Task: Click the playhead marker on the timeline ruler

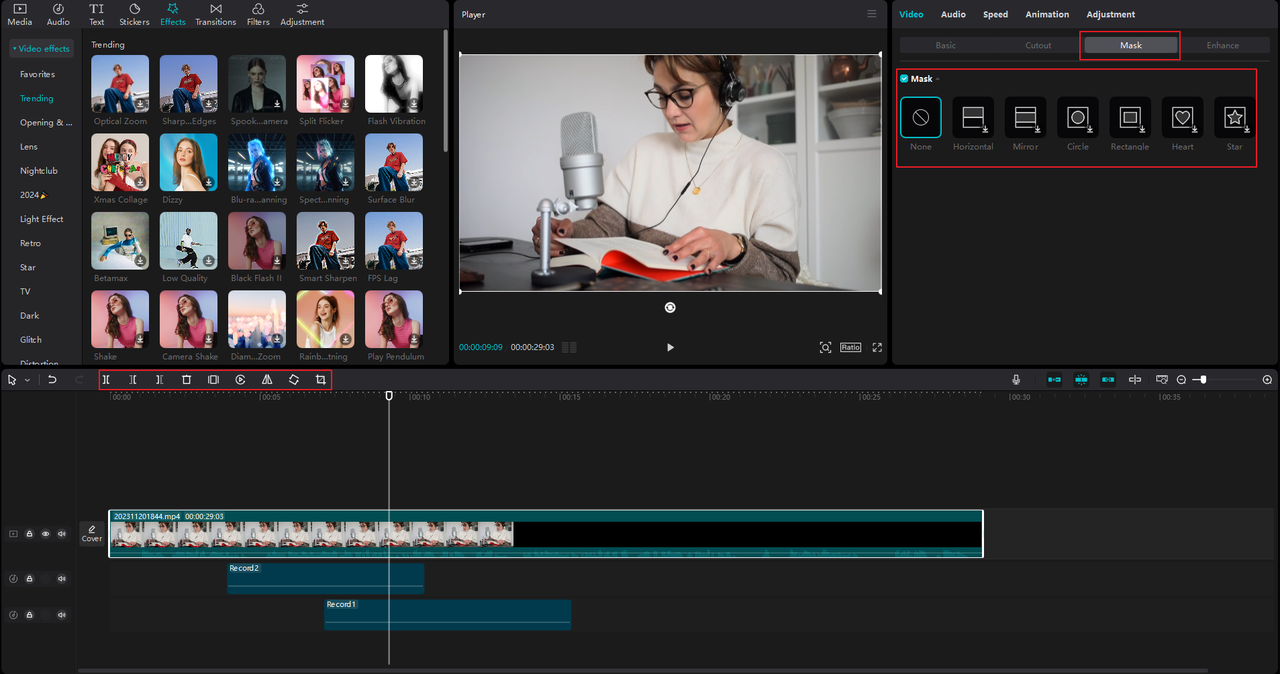Action: pyautogui.click(x=389, y=396)
